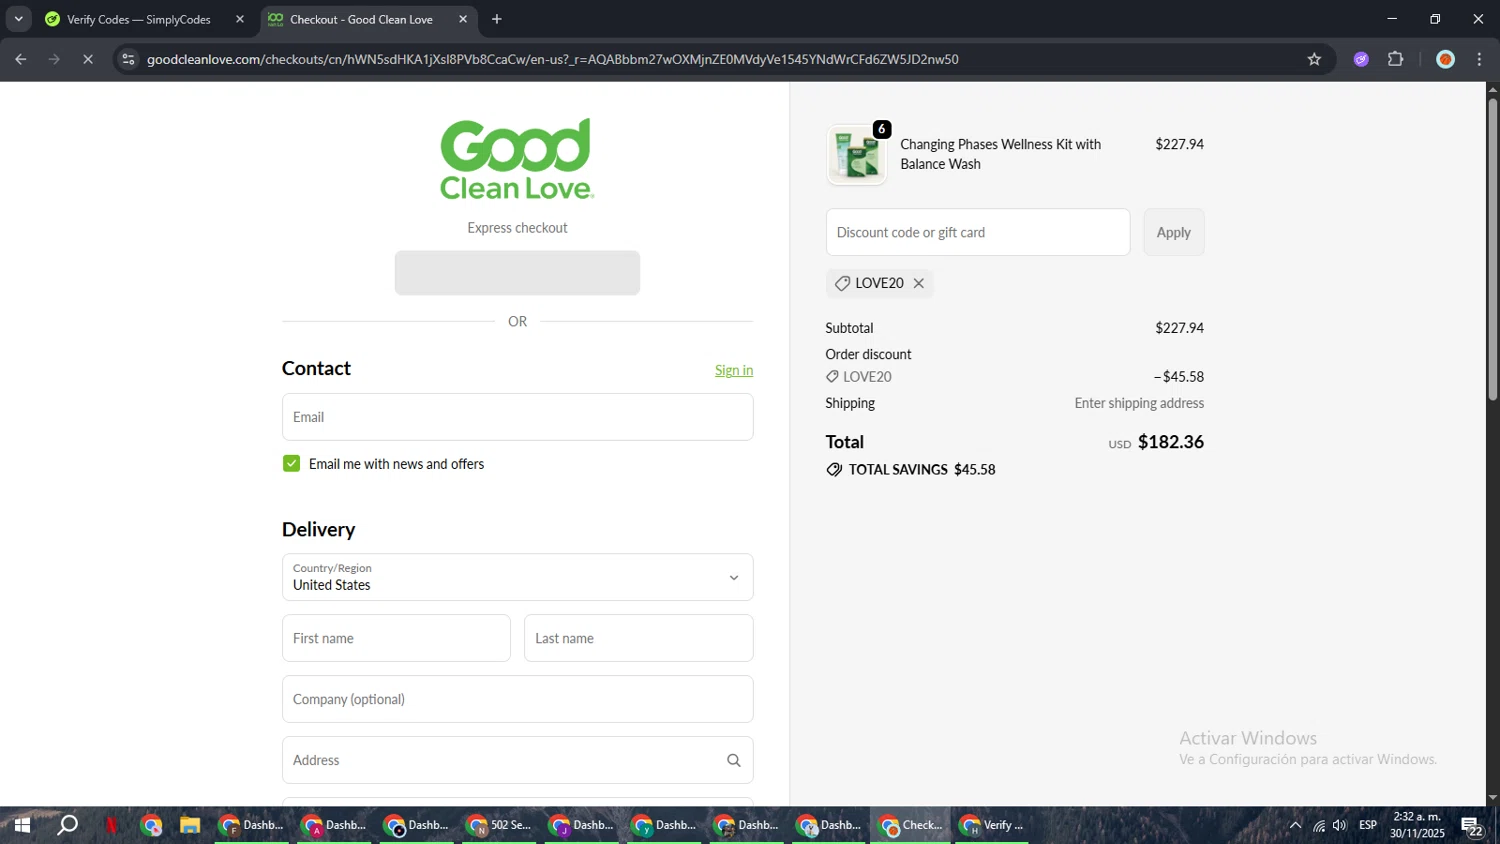Open the Chrome three-dot menu

pos(1479,59)
